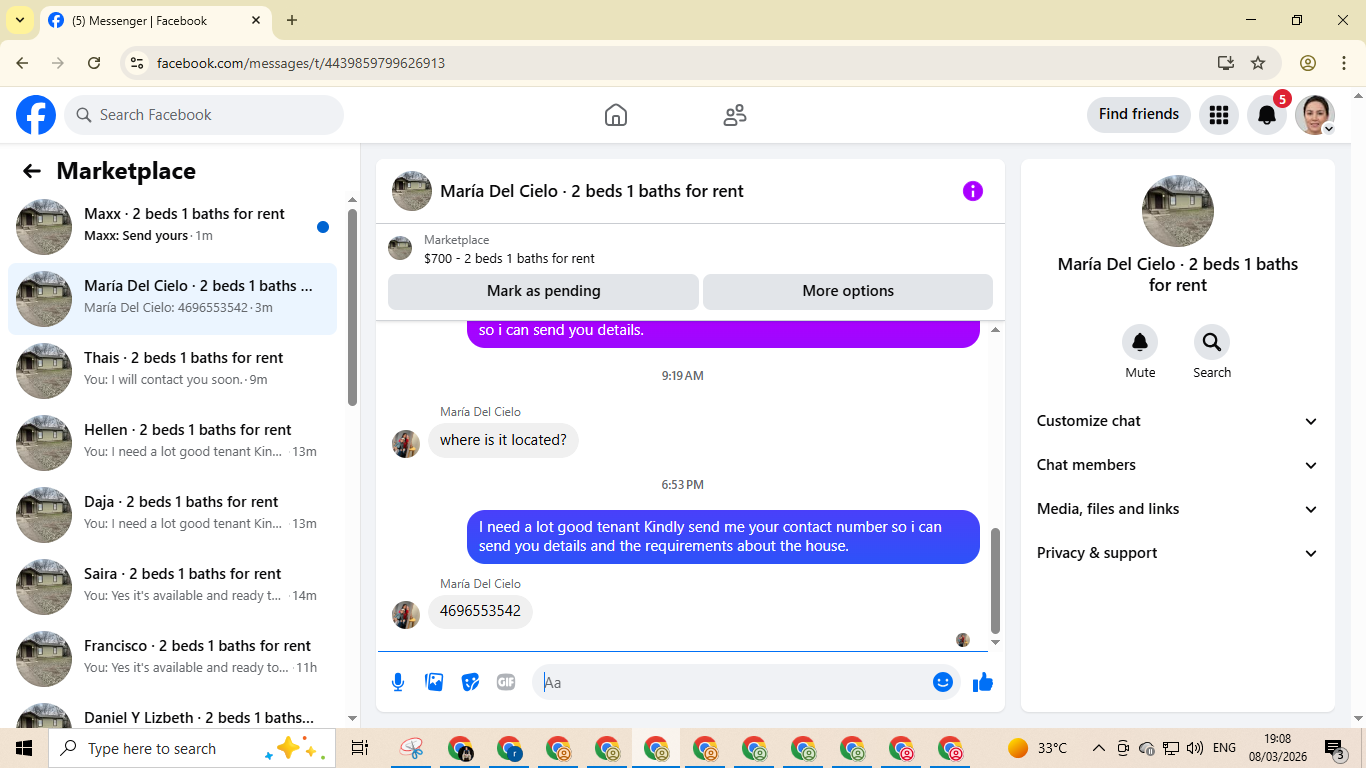Open the weather widget showing 33°C
1366x768 pixels.
(x=1038, y=748)
